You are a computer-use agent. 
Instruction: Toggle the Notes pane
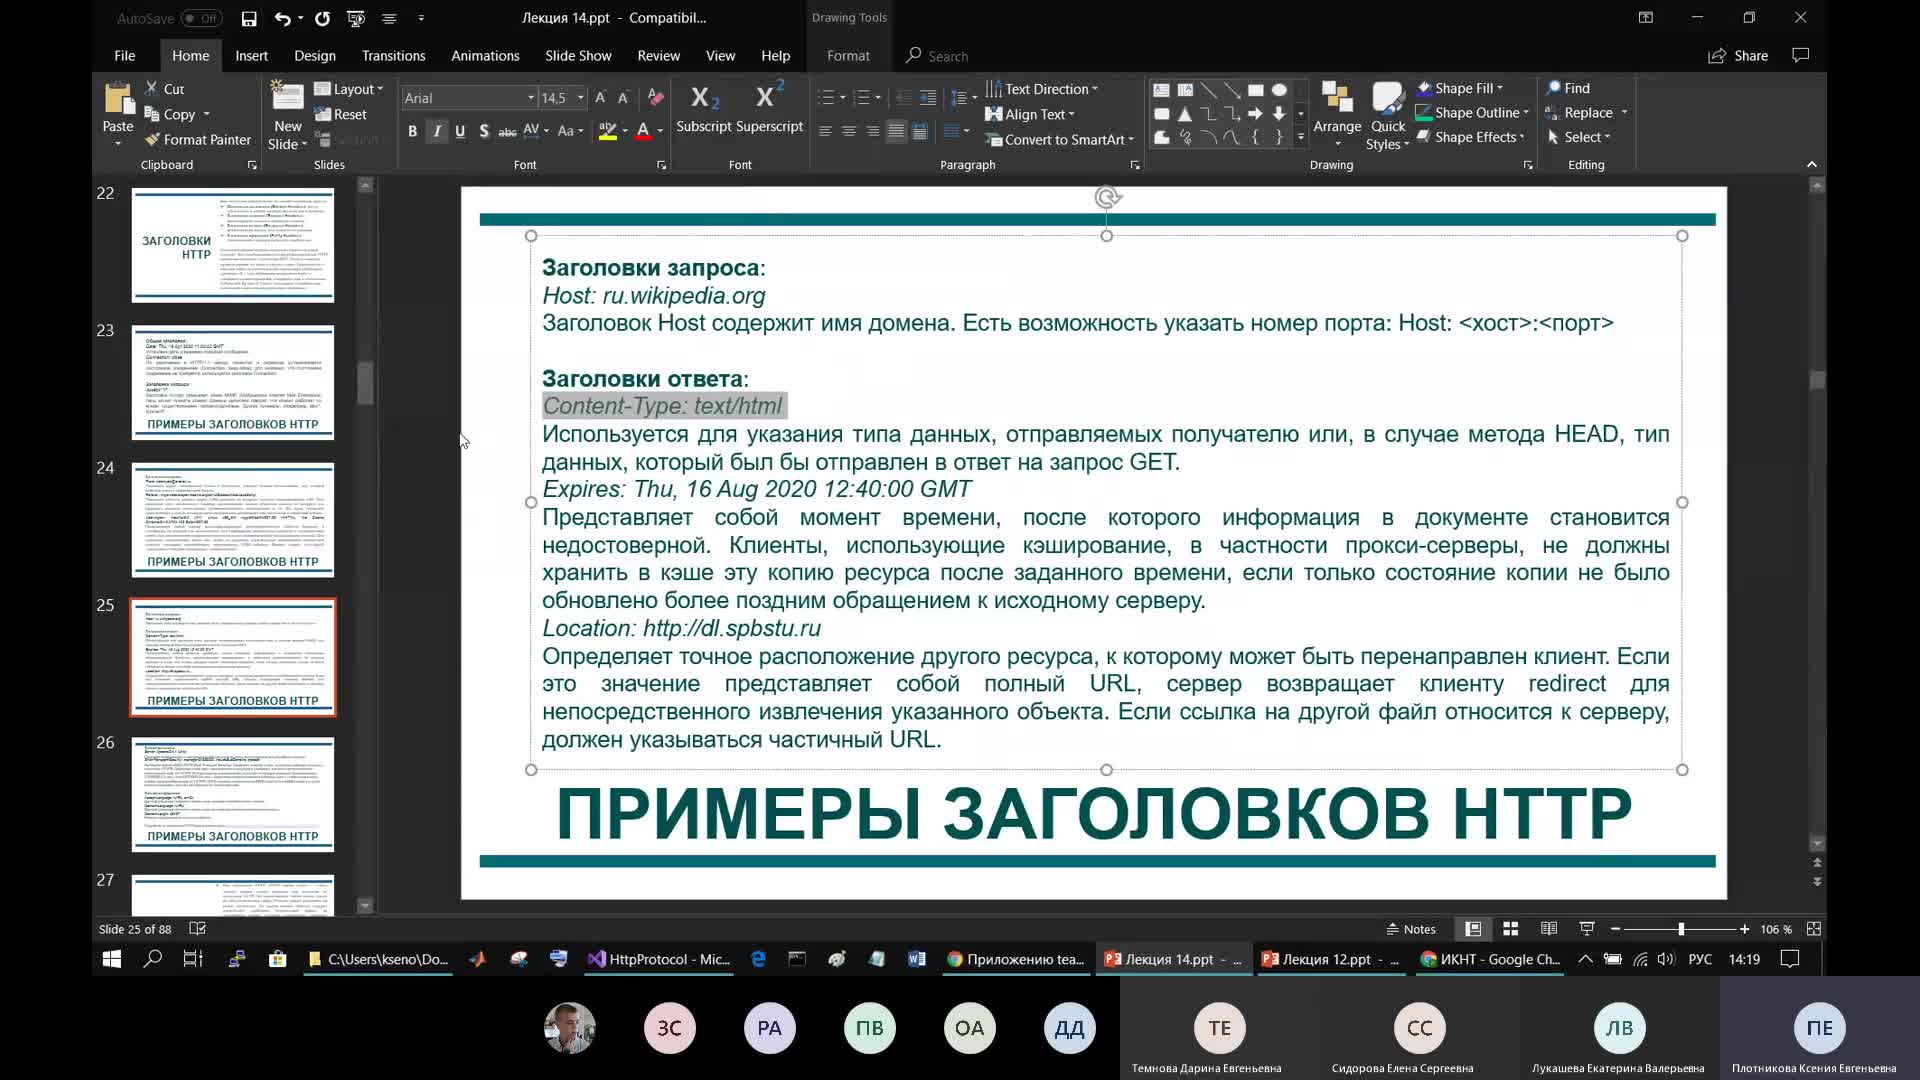[1410, 929]
